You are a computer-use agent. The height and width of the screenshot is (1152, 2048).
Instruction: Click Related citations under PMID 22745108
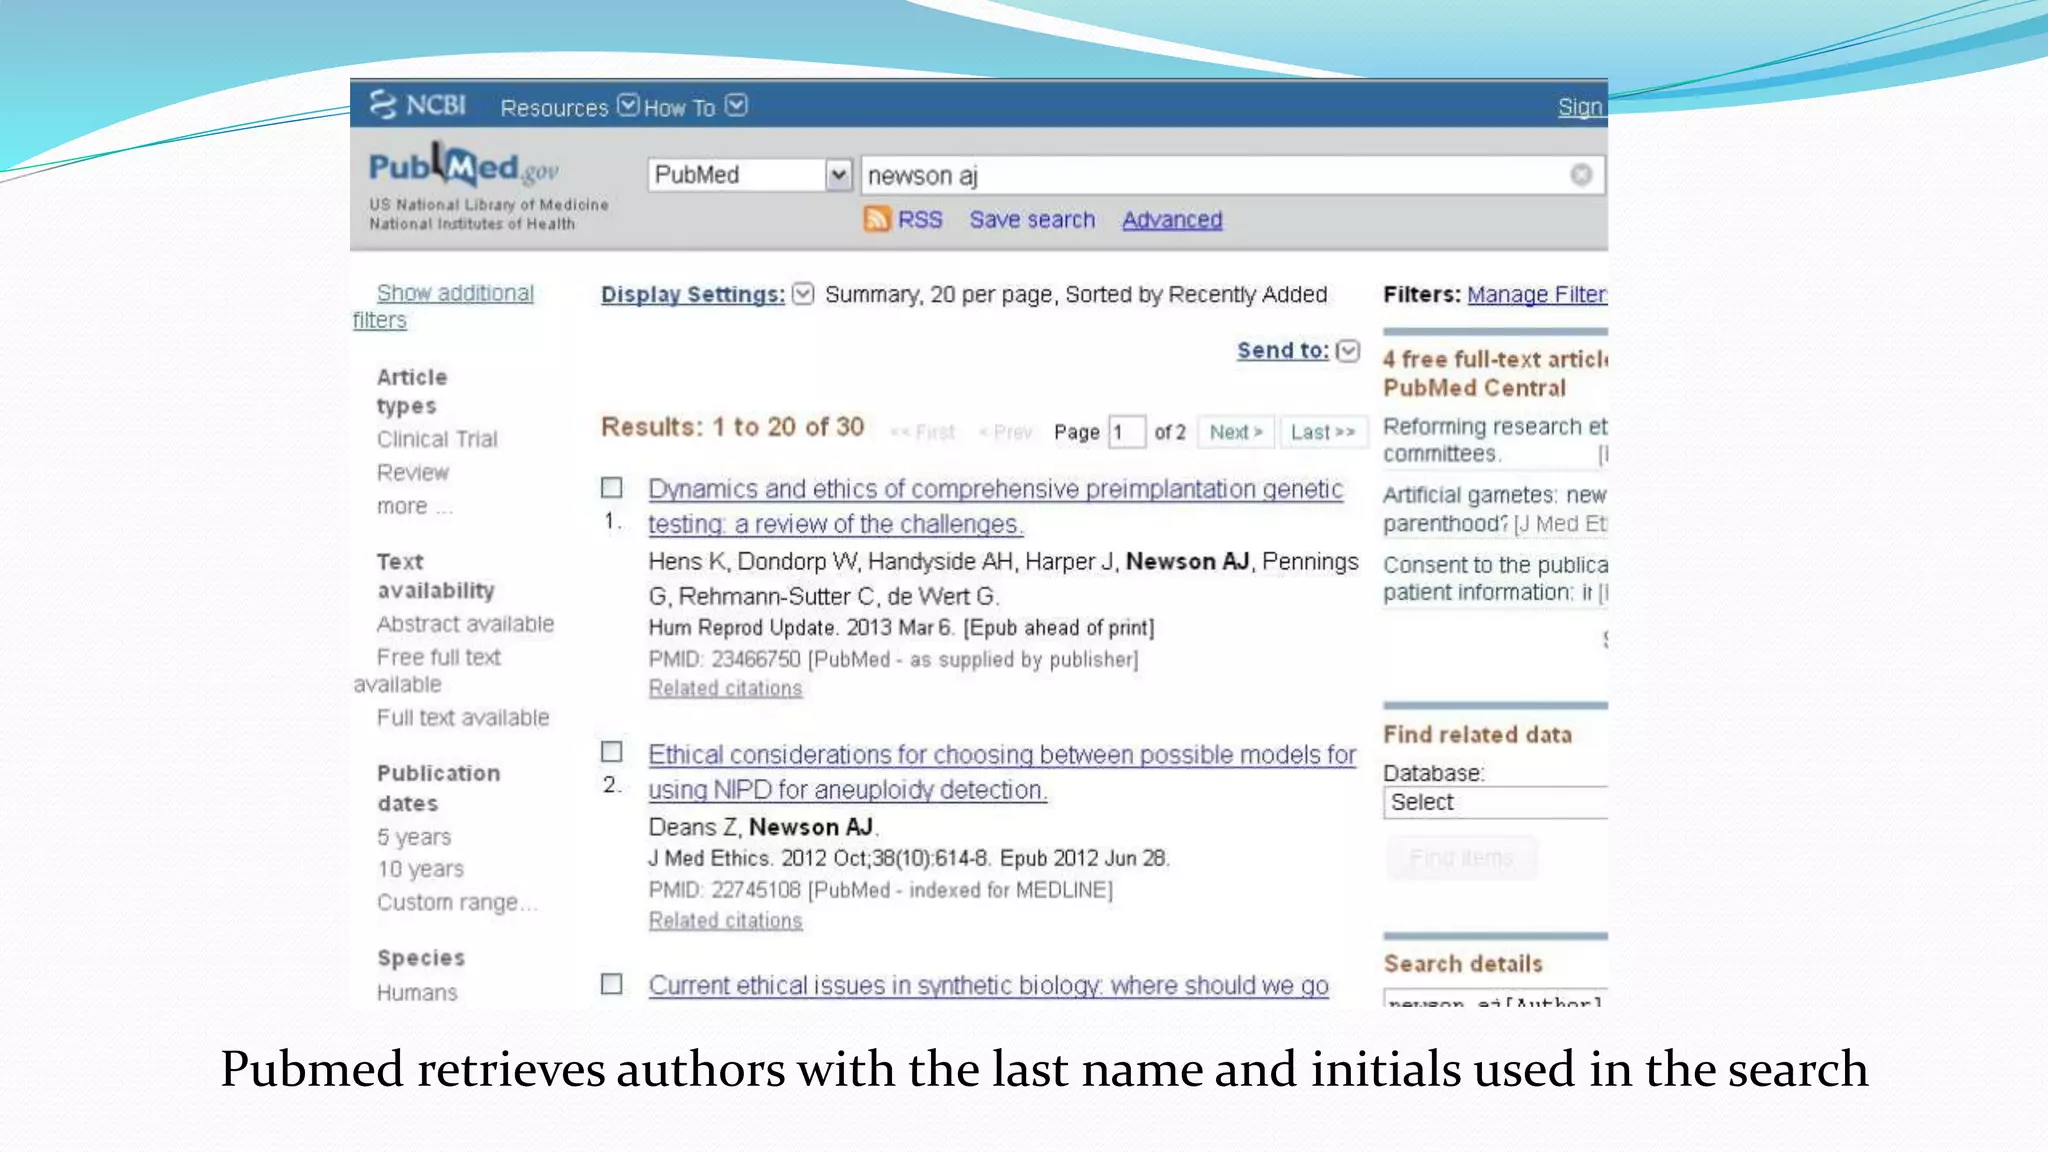click(725, 920)
